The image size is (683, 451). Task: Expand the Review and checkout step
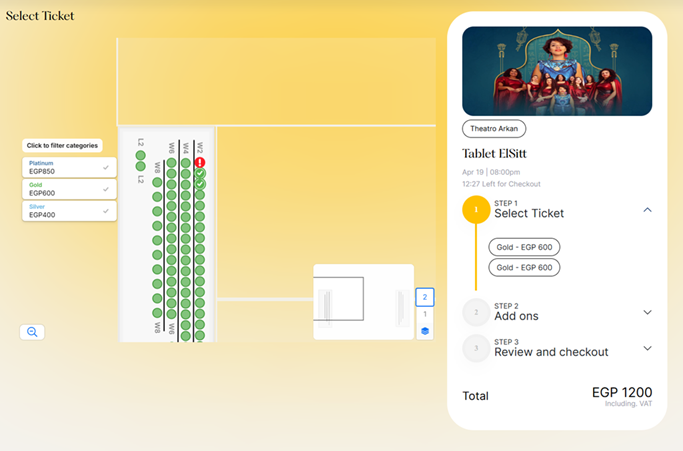click(647, 348)
